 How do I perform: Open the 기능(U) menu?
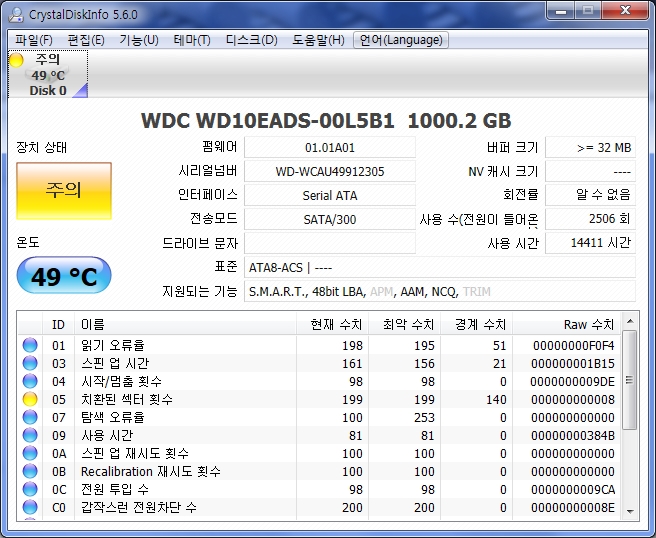coord(139,40)
